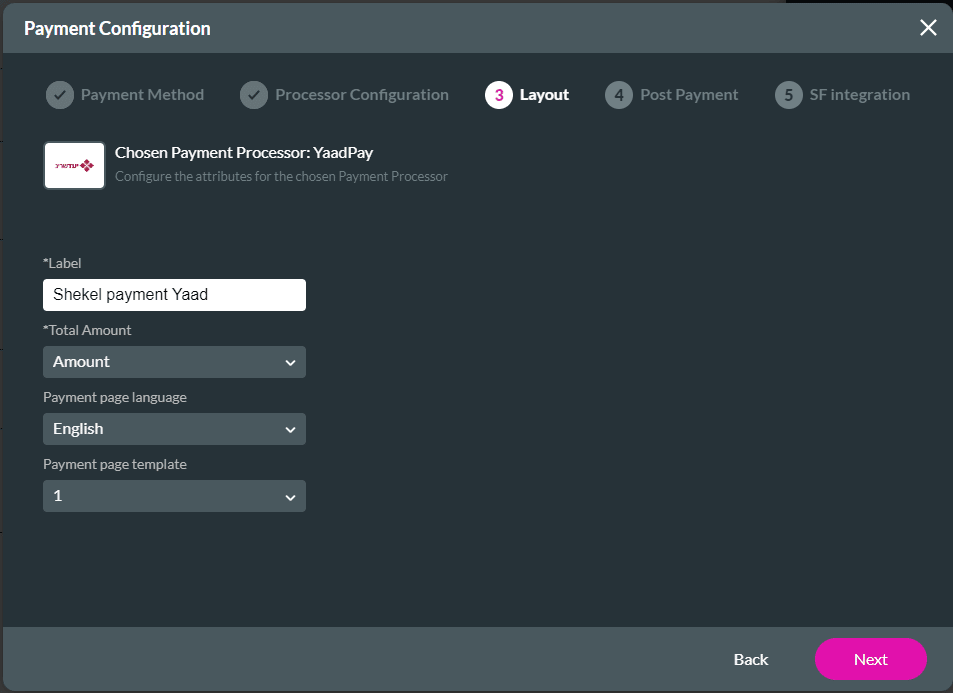The image size is (953, 693).
Task: Click the YaadPay processor logo
Action: coord(74,165)
